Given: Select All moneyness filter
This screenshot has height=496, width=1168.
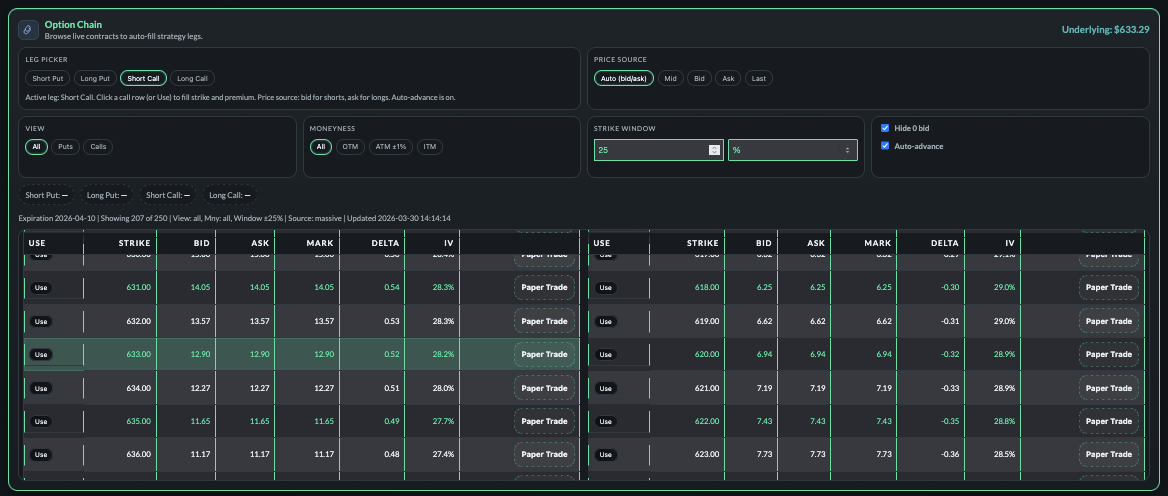Looking at the screenshot, I should point(321,147).
